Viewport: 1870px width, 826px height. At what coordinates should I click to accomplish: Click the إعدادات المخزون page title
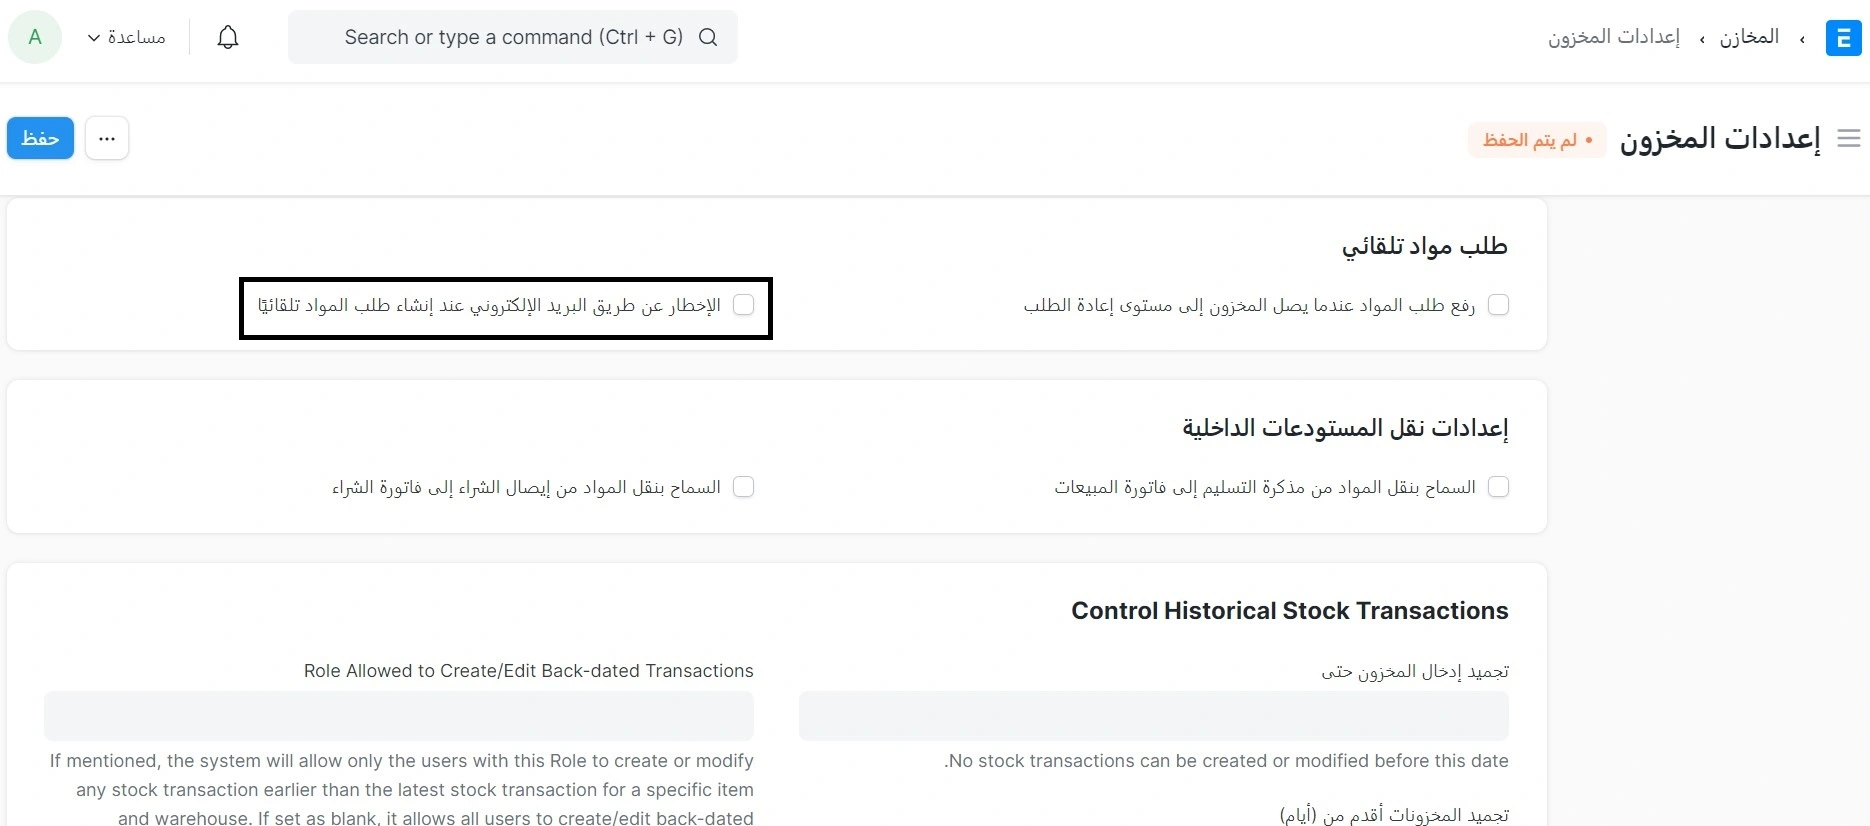click(1720, 138)
